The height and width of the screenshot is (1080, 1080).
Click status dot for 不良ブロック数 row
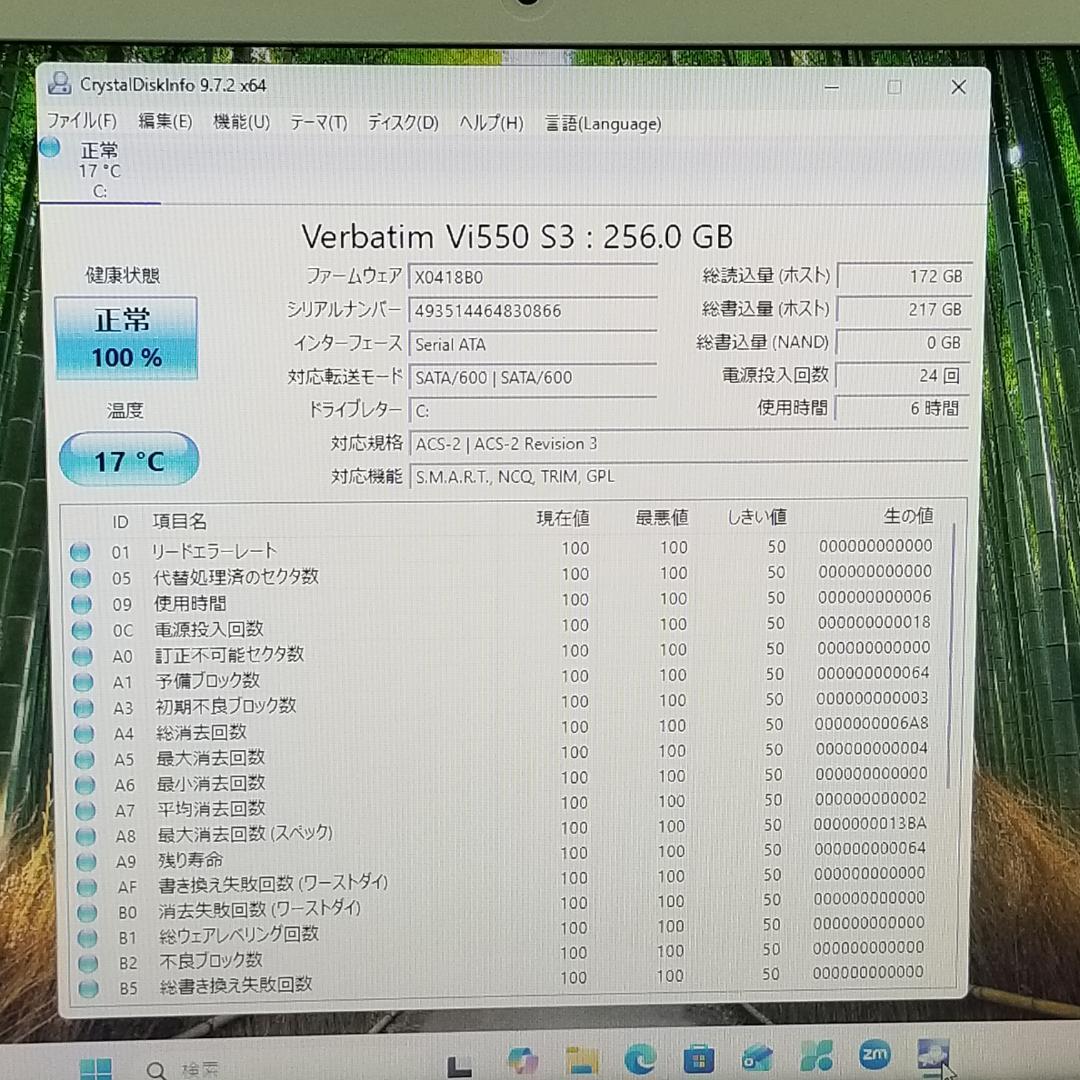click(x=83, y=962)
